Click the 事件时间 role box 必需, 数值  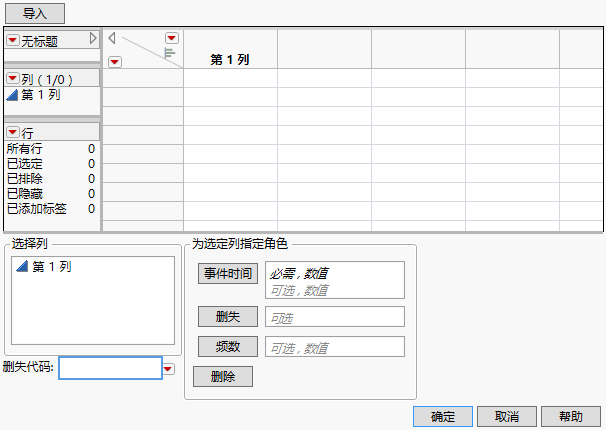(335, 280)
